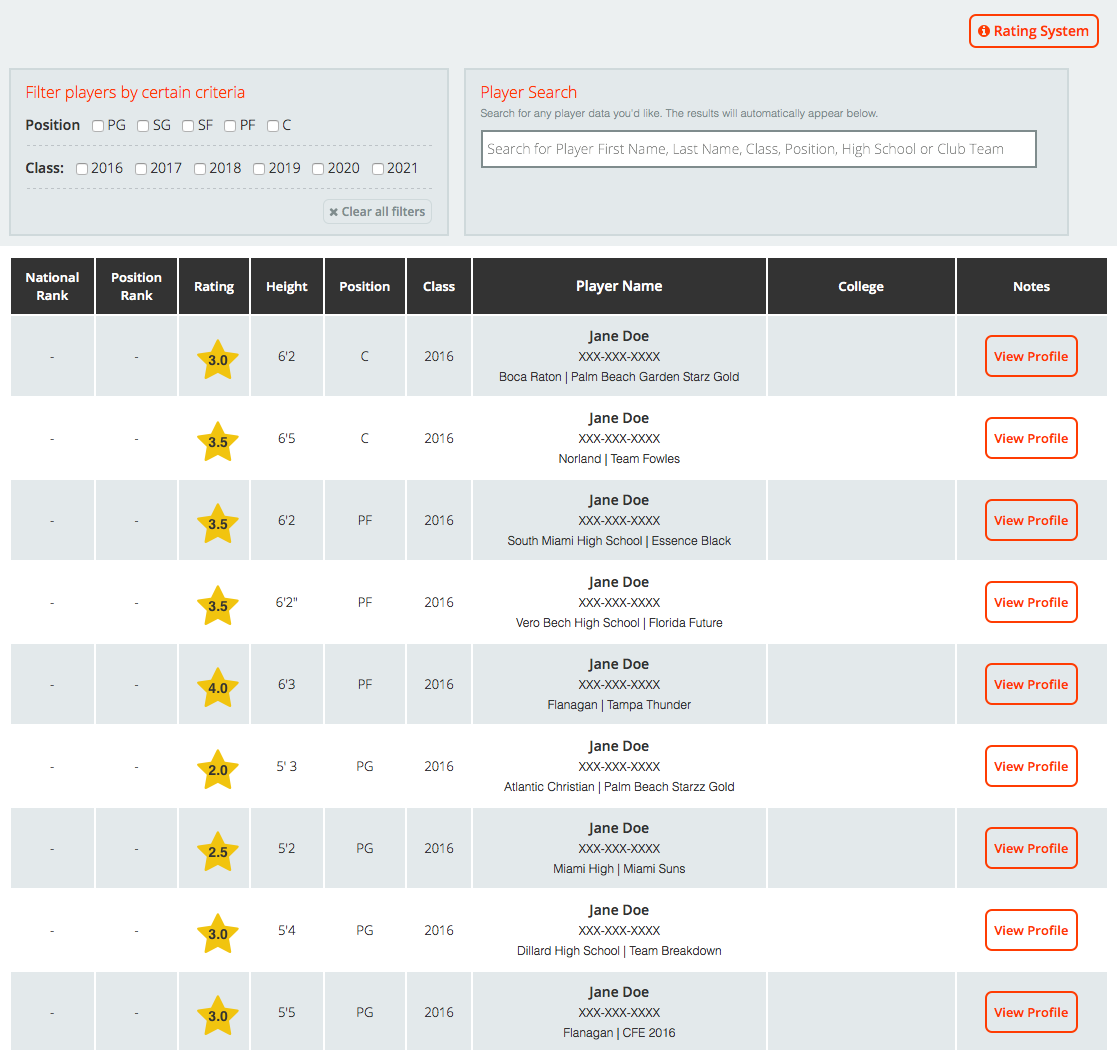Click the 2.0 star in Atlantic Christian row
This screenshot has height=1050, width=1117.
(x=217, y=769)
